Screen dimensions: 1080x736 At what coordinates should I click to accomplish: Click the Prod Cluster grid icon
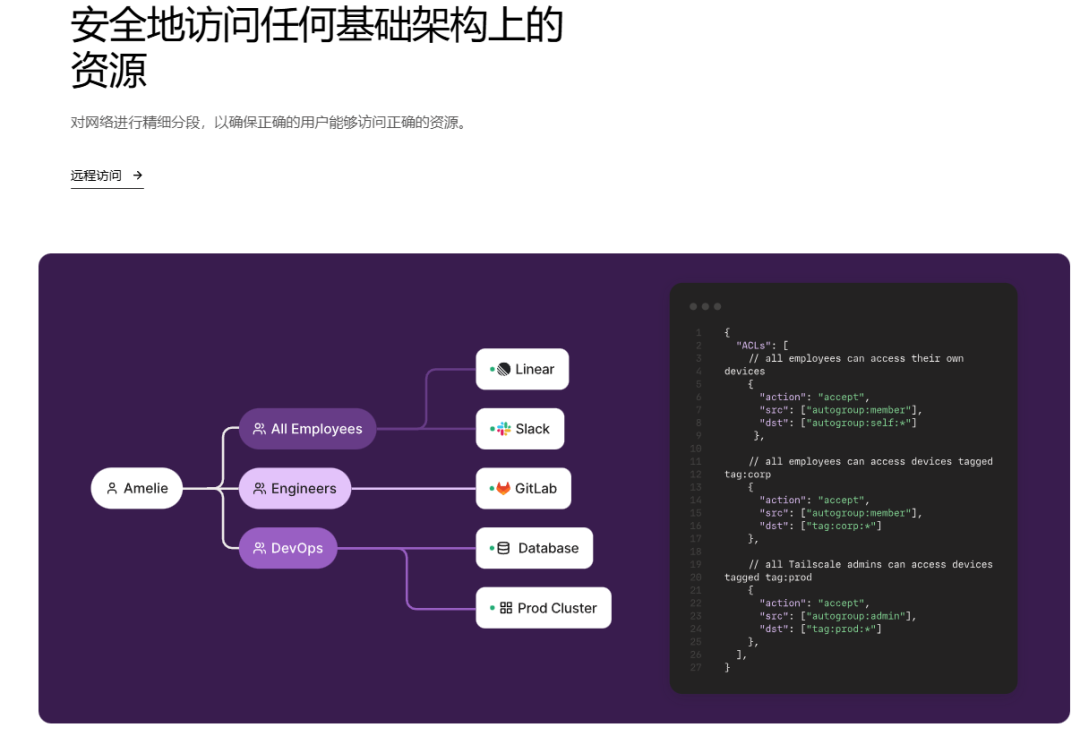[506, 608]
